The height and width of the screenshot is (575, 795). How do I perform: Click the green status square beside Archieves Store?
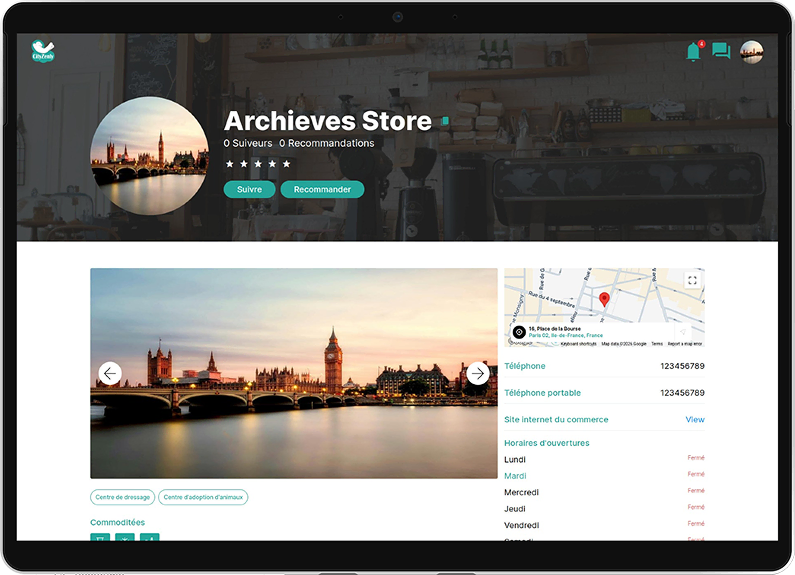(445, 121)
